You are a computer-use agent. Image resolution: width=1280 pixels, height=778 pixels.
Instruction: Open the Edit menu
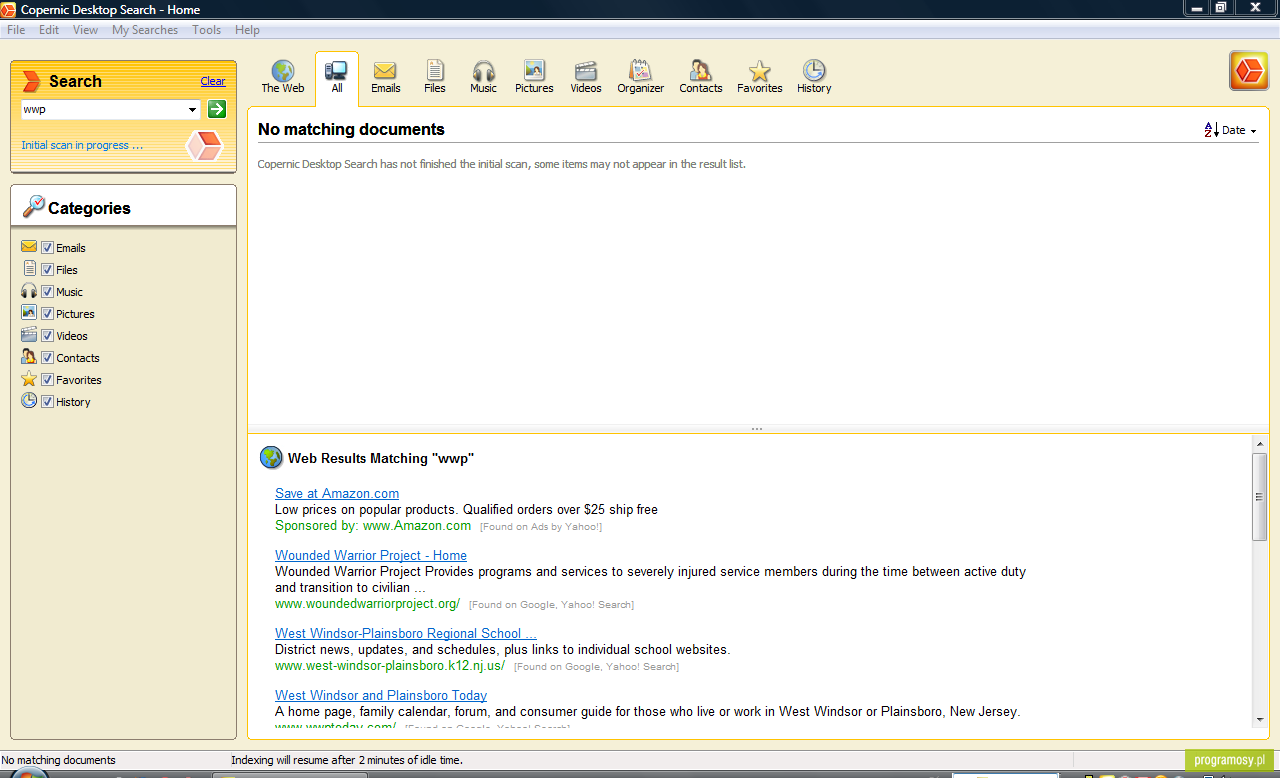49,30
